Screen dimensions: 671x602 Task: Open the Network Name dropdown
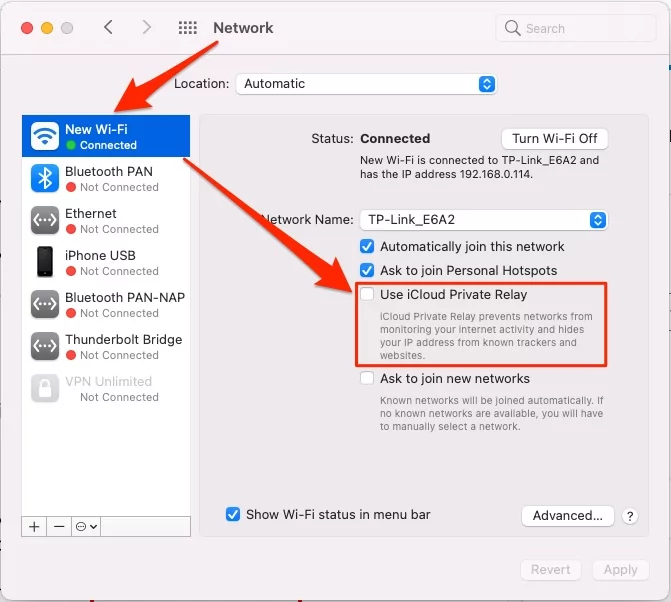pos(484,220)
